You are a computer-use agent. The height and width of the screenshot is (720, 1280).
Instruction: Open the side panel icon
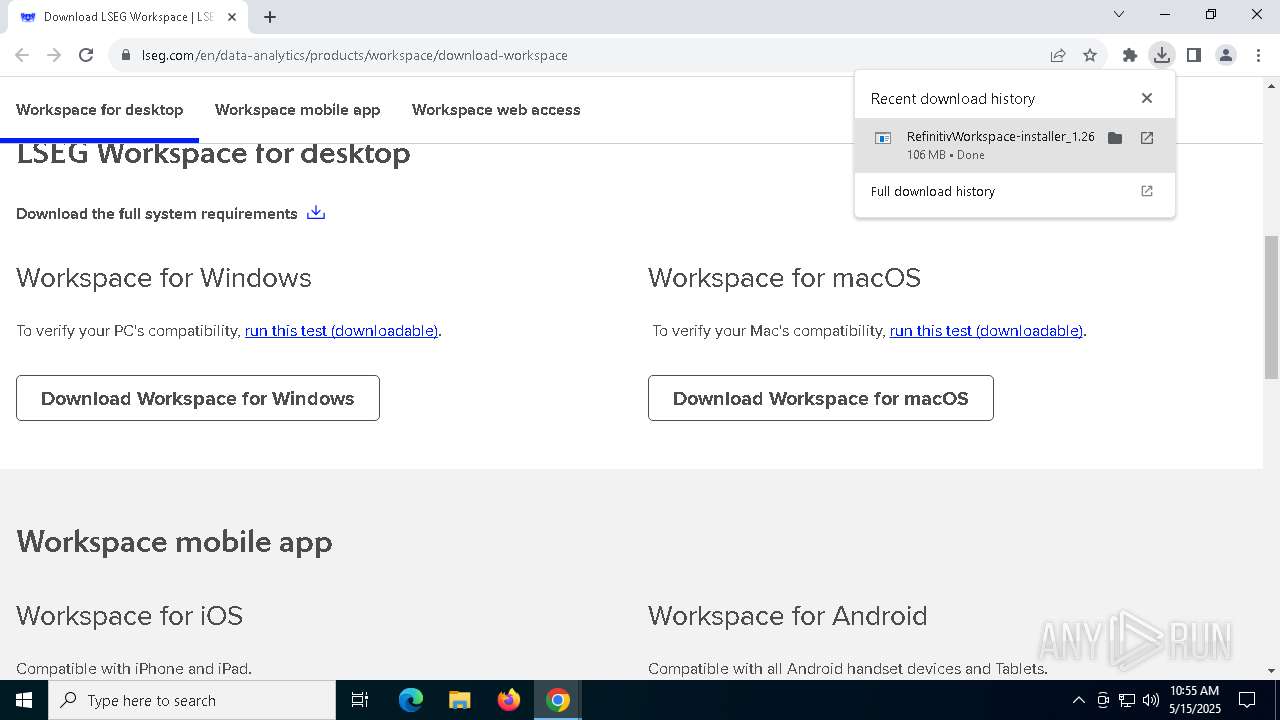1194,55
